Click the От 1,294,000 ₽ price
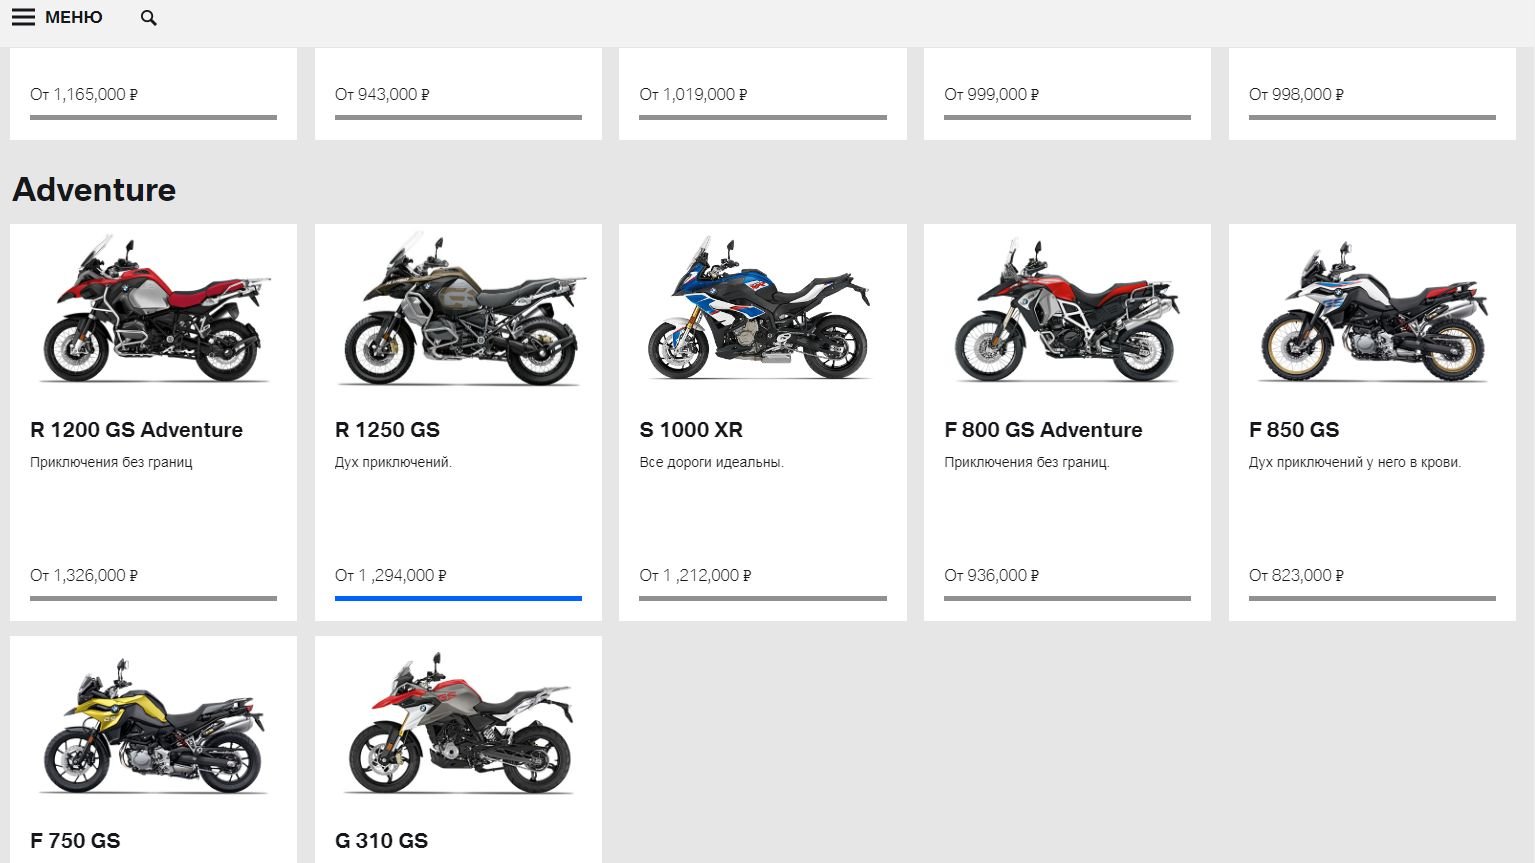This screenshot has width=1535, height=863. 391,576
